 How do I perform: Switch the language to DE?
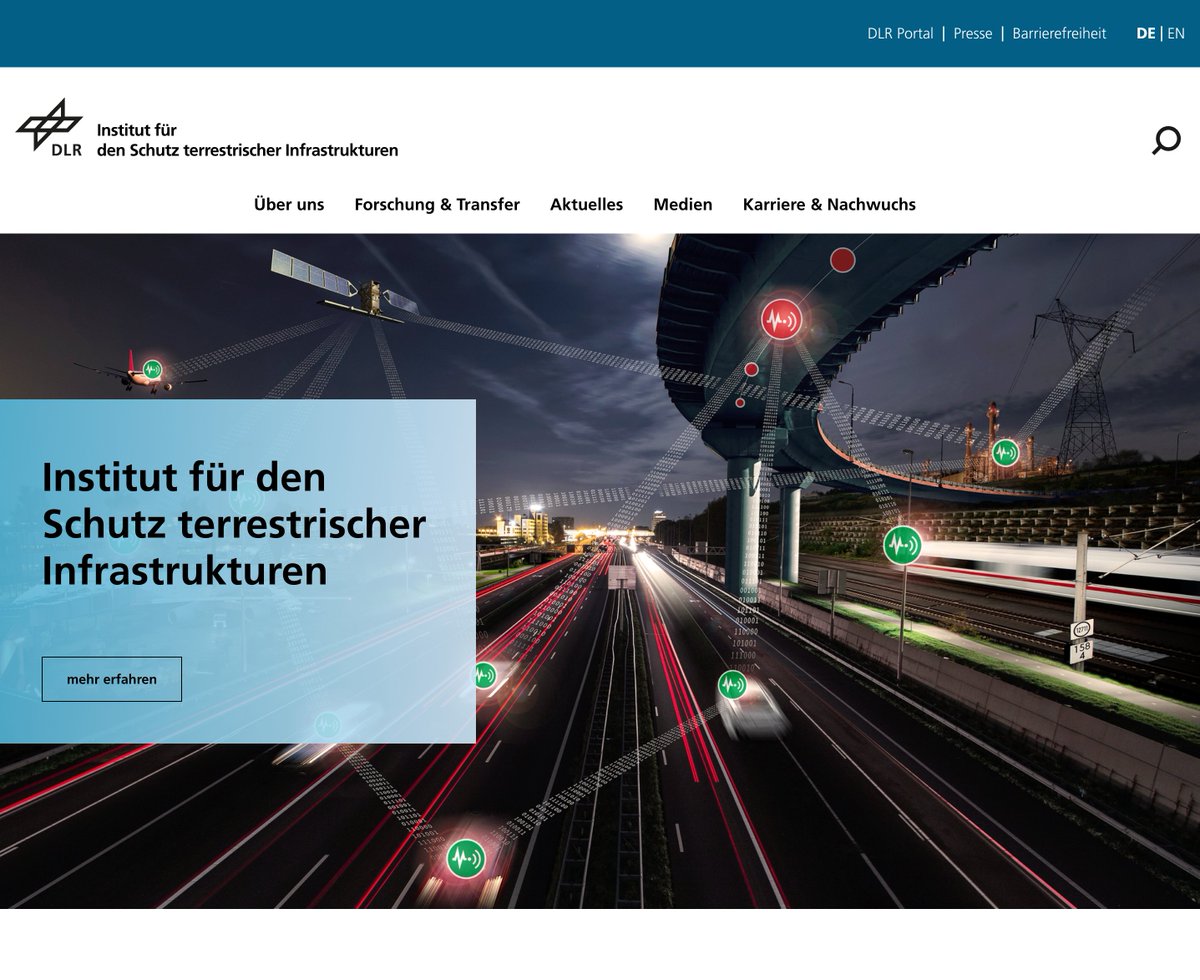[x=1145, y=33]
